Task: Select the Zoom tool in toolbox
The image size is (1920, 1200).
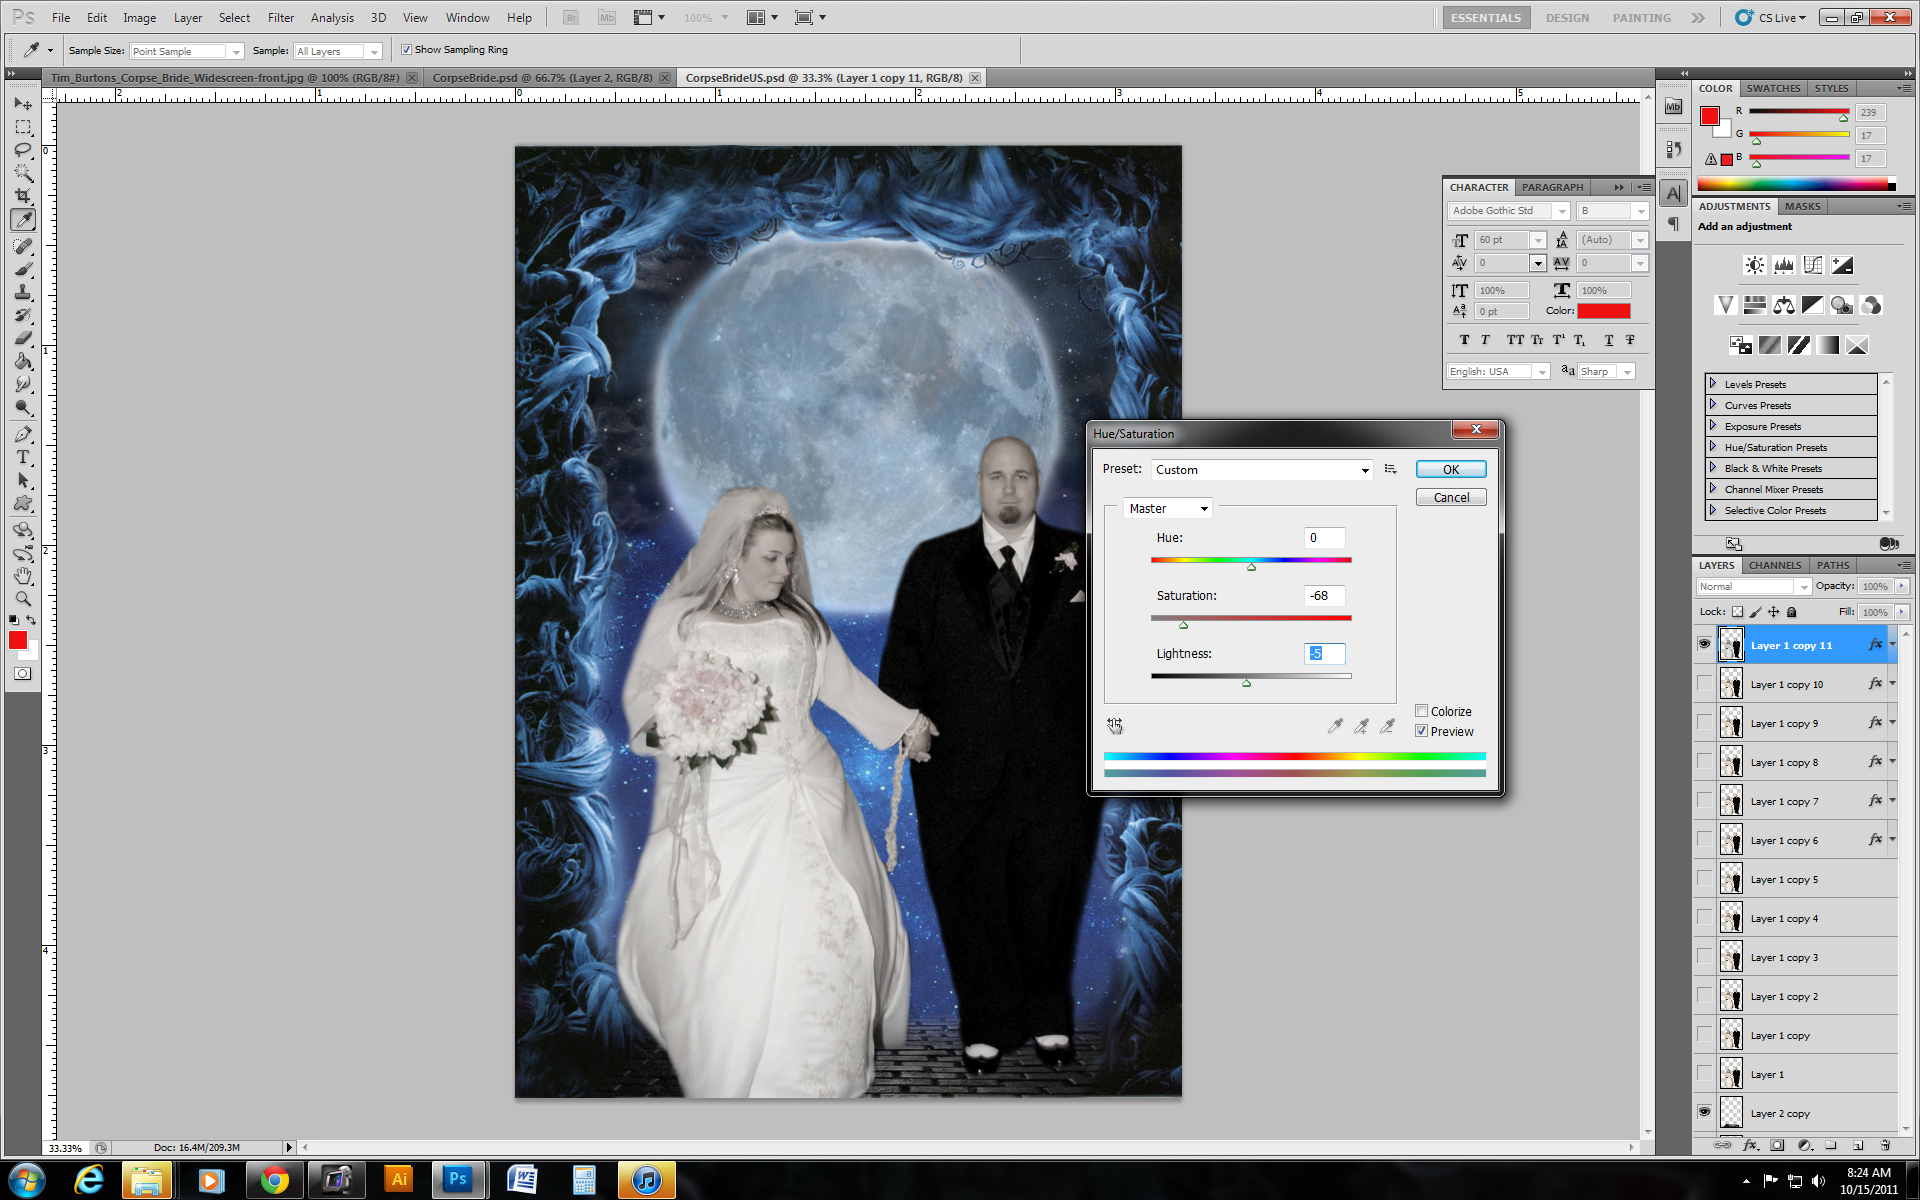Action: pyautogui.click(x=23, y=599)
